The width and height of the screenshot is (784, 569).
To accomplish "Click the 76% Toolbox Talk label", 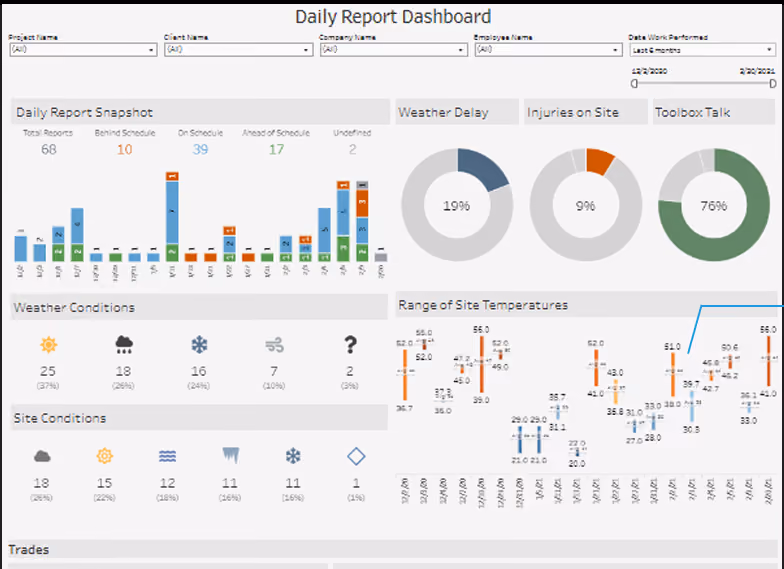I will (714, 206).
